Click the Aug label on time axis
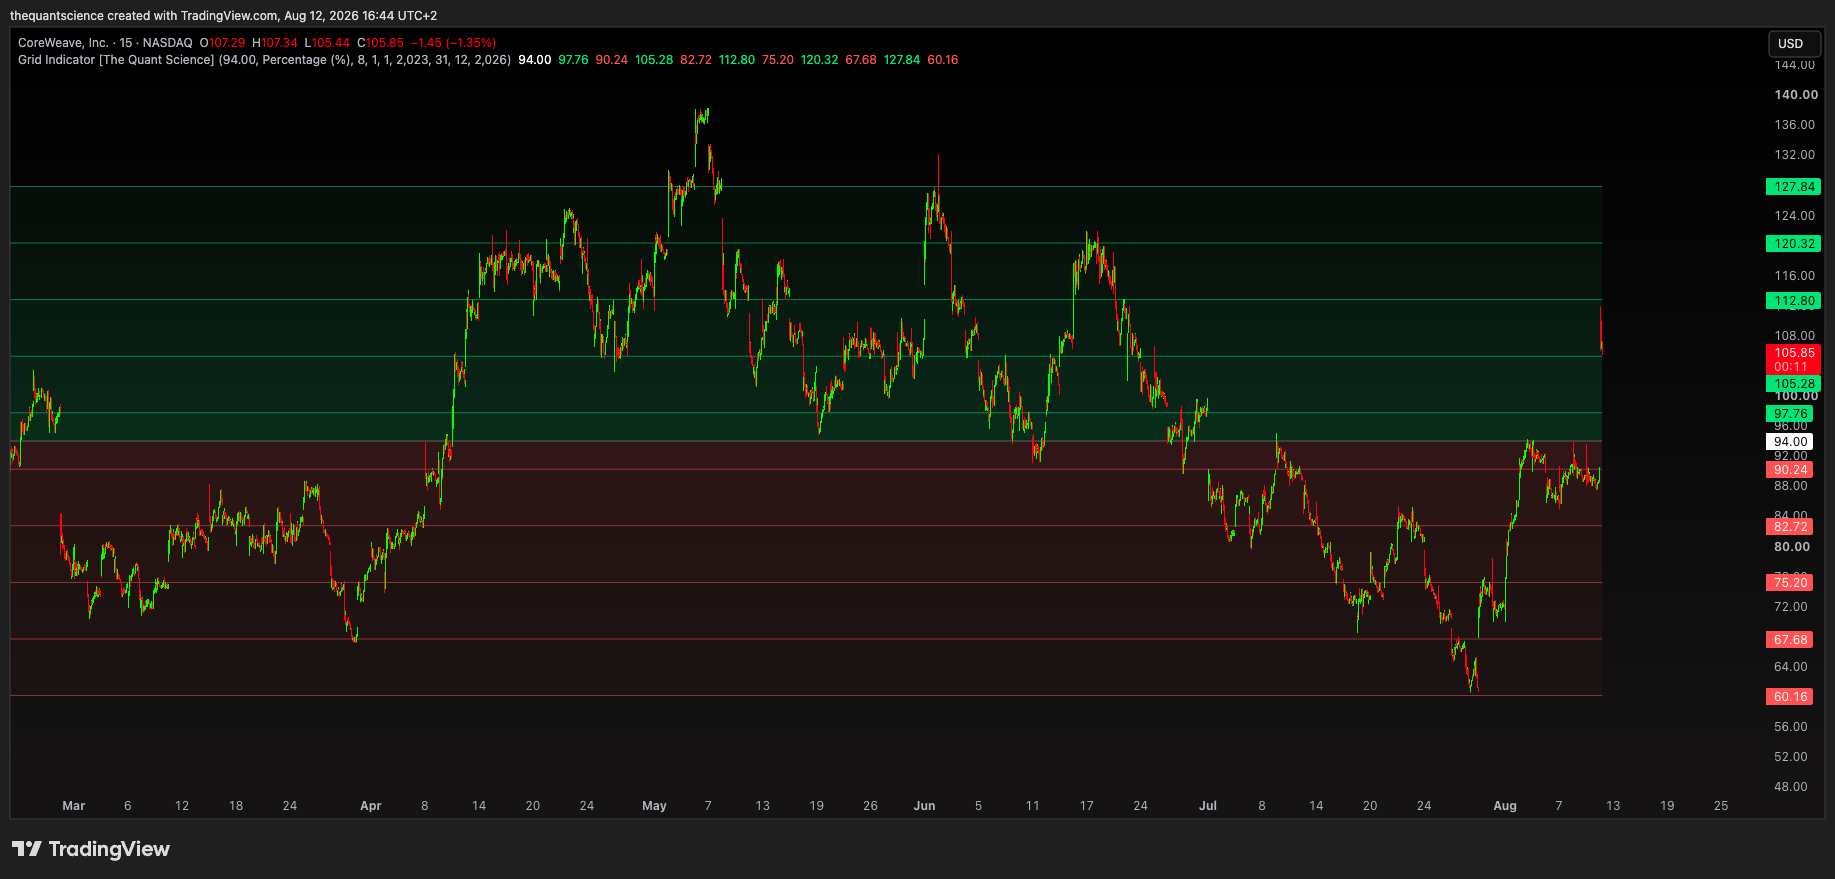Screen dimensions: 1835x879 pos(1505,806)
